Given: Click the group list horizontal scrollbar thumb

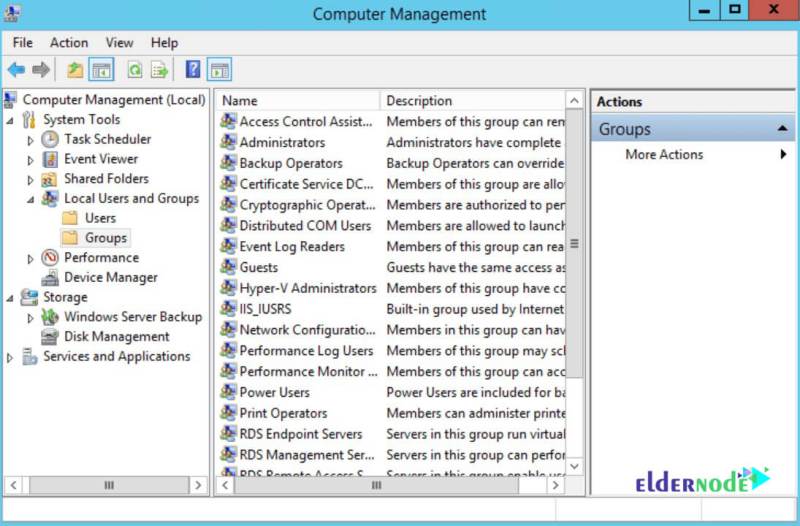Looking at the screenshot, I should [x=377, y=485].
